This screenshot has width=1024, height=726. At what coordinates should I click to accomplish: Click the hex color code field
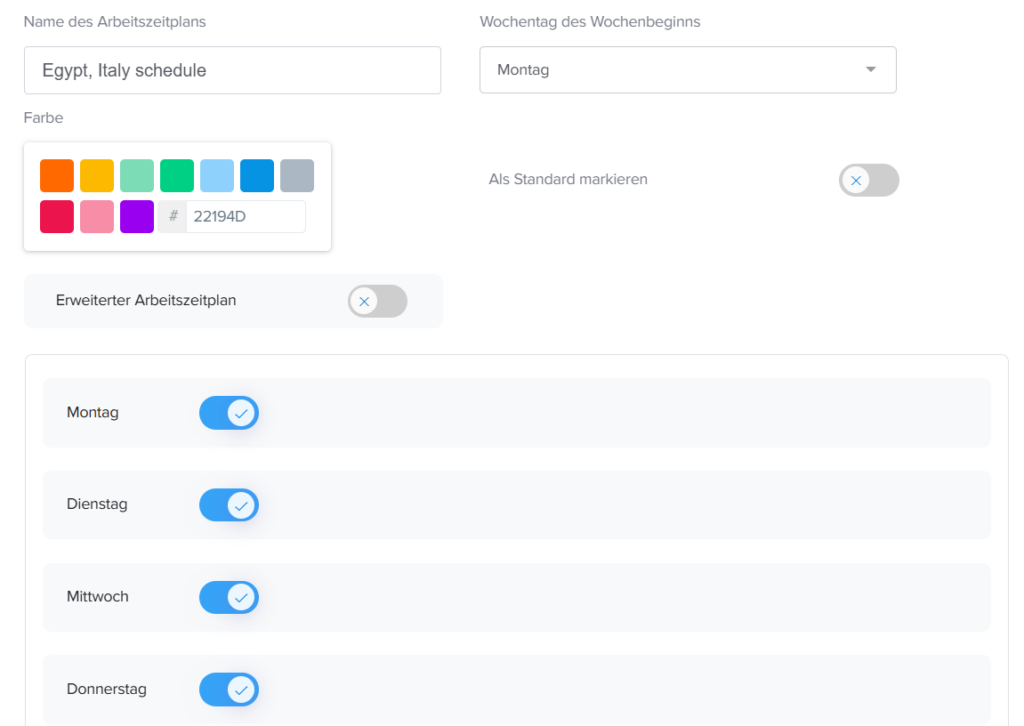pyautogui.click(x=245, y=217)
